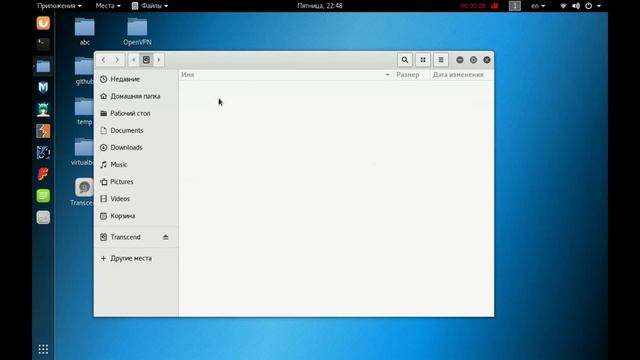Click the workspace indicator in top bar
Image resolution: width=640 pixels, height=360 pixels.
515,6
